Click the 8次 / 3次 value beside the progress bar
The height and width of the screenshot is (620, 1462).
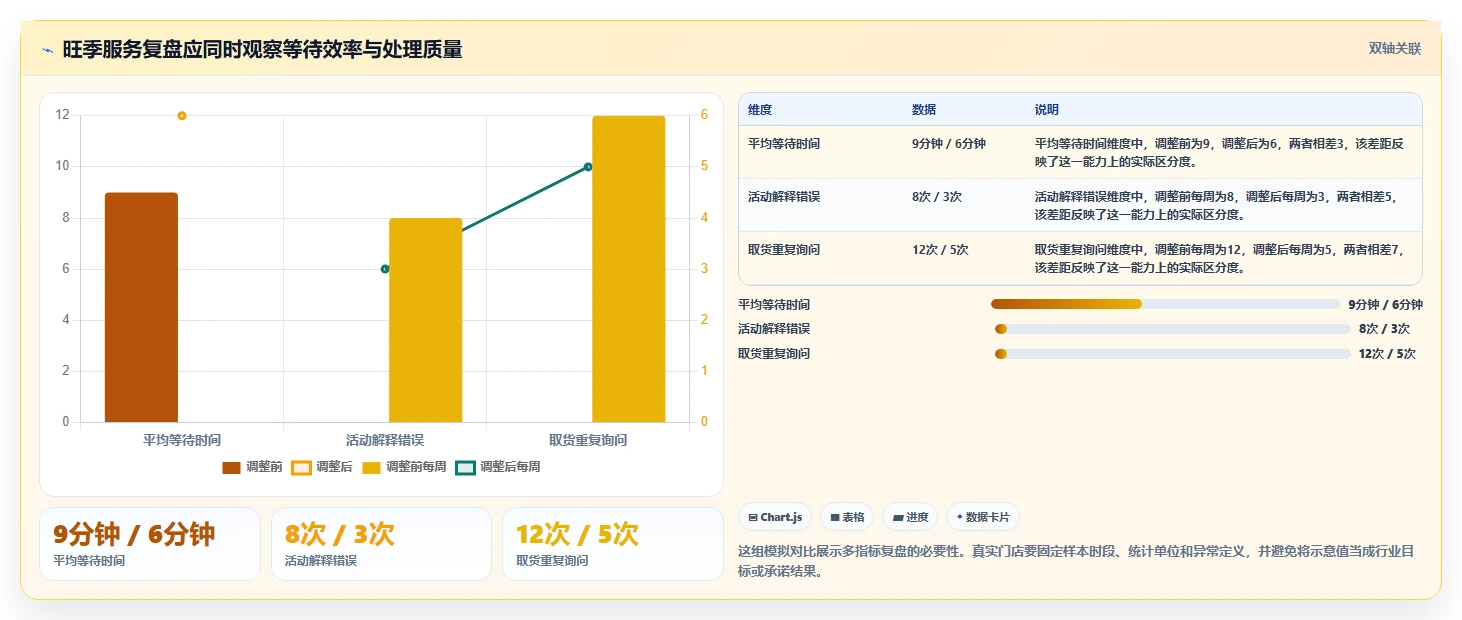pyautogui.click(x=1384, y=329)
